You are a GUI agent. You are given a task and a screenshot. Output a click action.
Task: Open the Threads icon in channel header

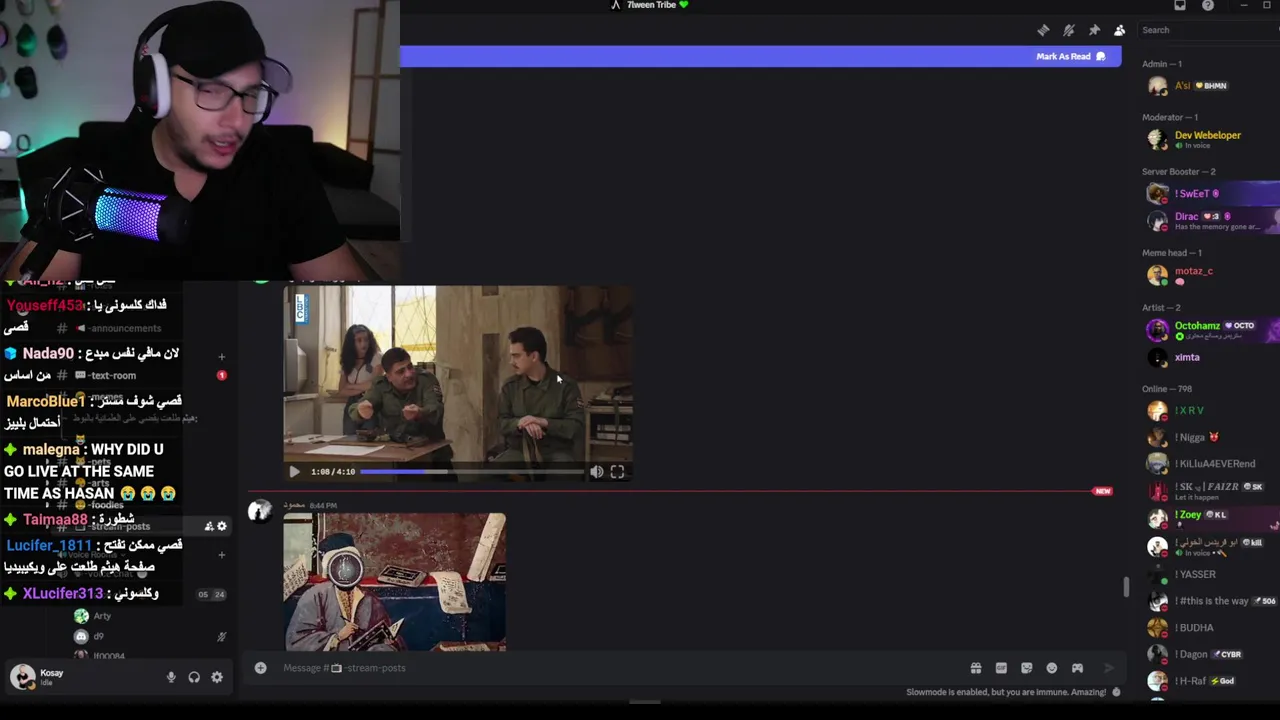[1043, 30]
